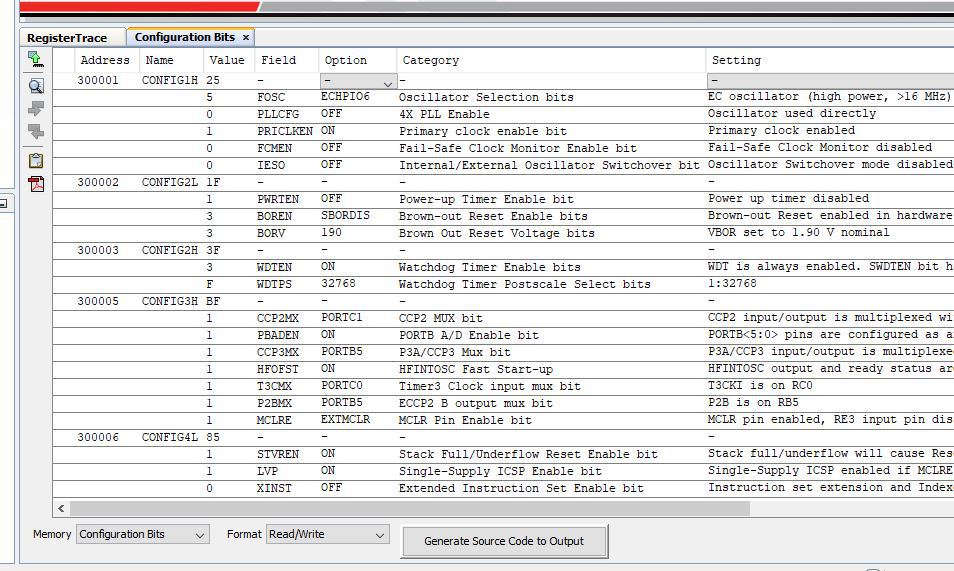Click 'VBOR set to 1.90 V nominal' setting
The width and height of the screenshot is (954, 571).
tap(798, 233)
